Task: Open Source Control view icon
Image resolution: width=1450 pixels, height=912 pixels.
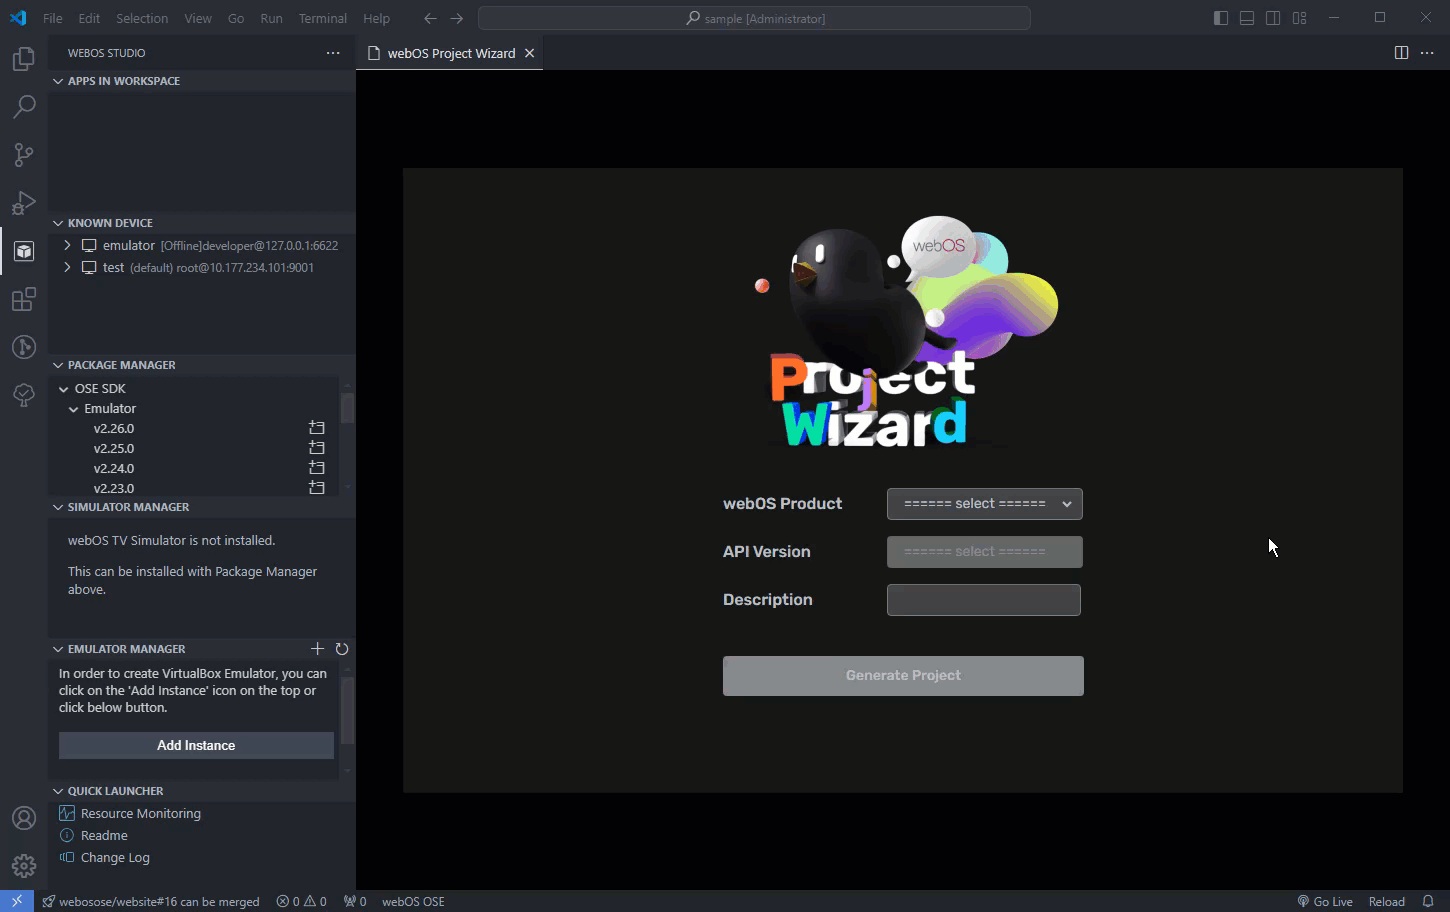Action: (24, 155)
